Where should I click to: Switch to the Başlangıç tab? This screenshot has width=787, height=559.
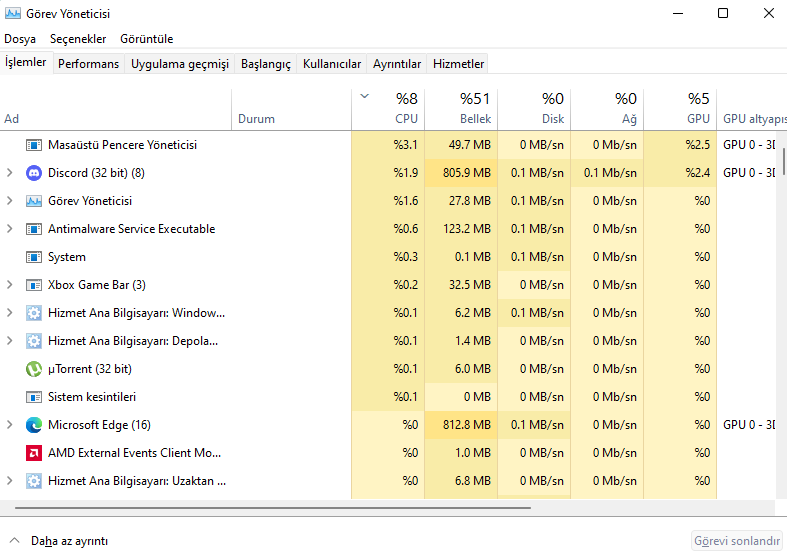pyautogui.click(x=266, y=64)
